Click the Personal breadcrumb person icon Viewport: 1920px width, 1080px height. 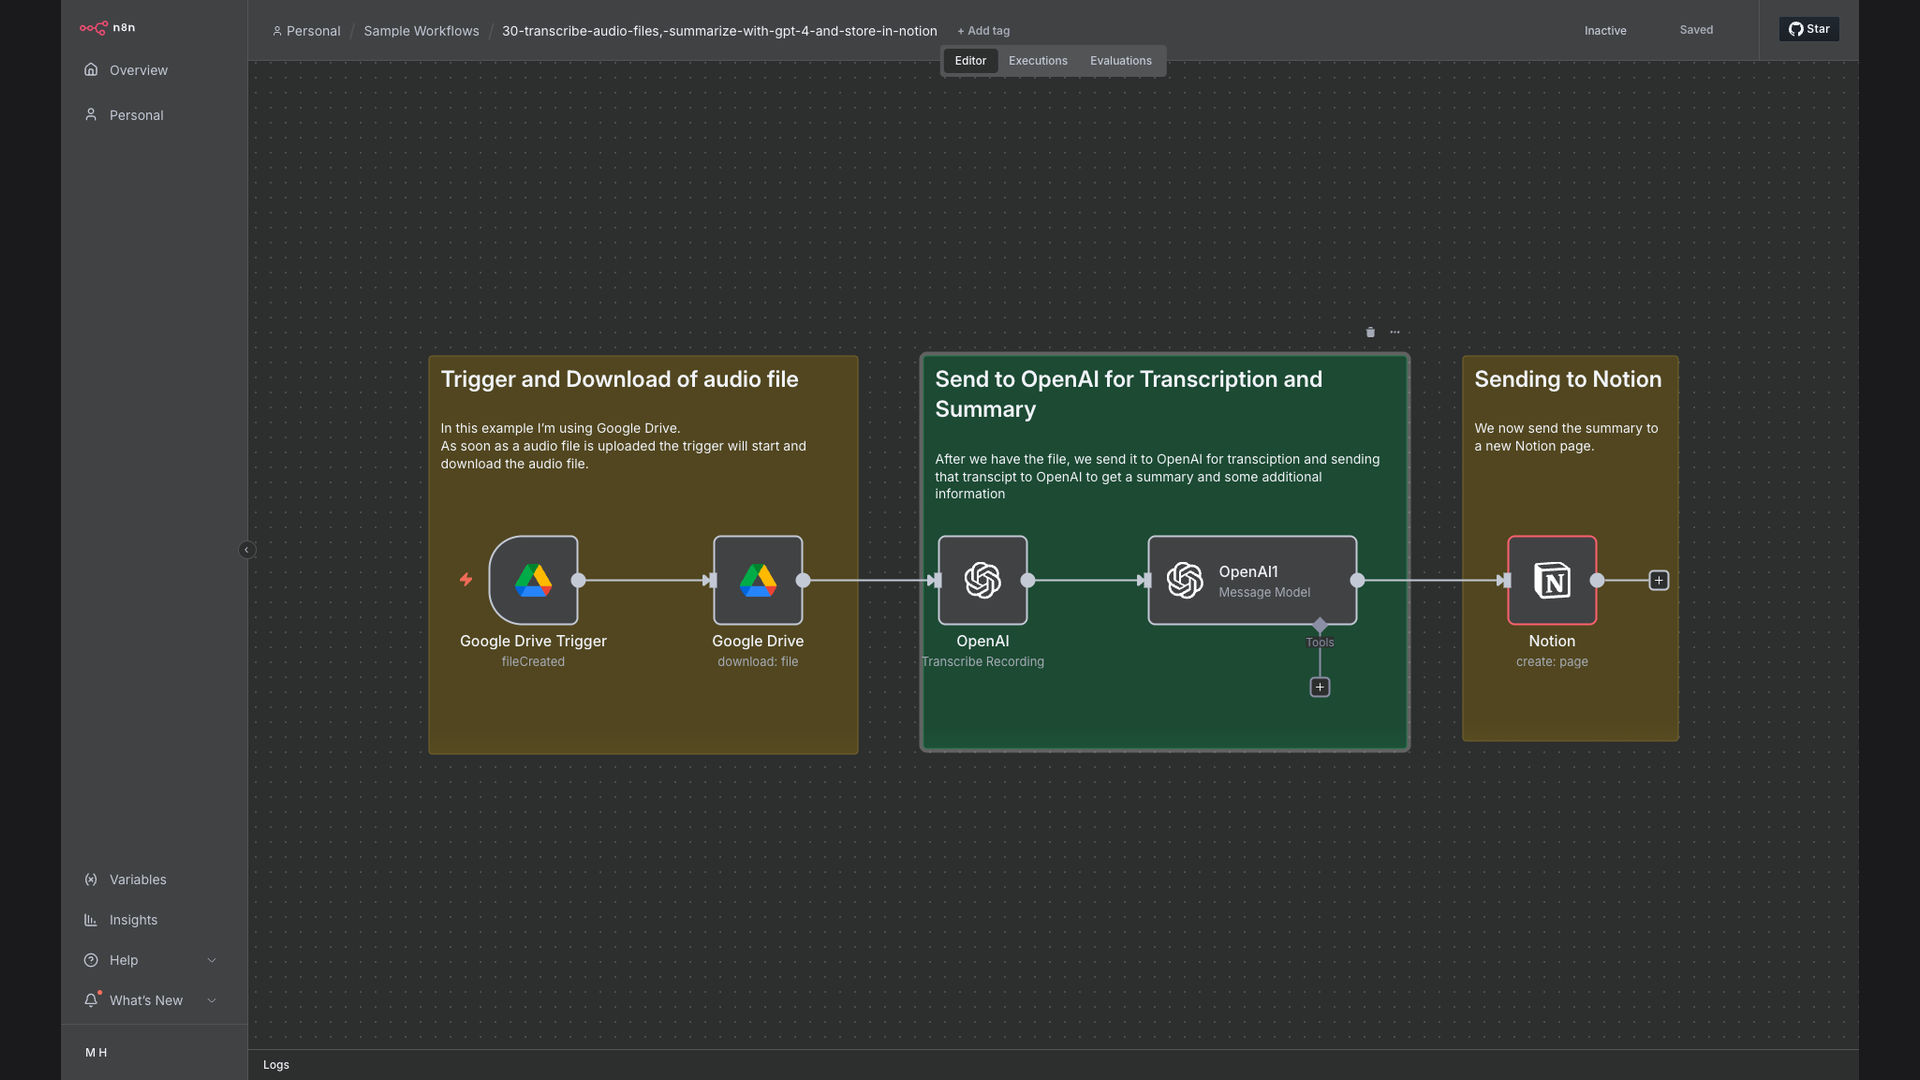(277, 31)
